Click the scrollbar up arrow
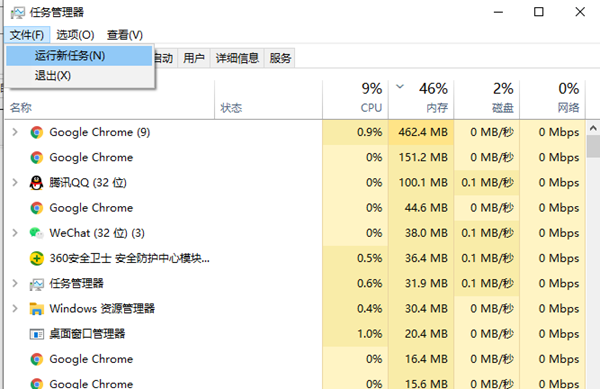600x389 pixels. pos(593,129)
